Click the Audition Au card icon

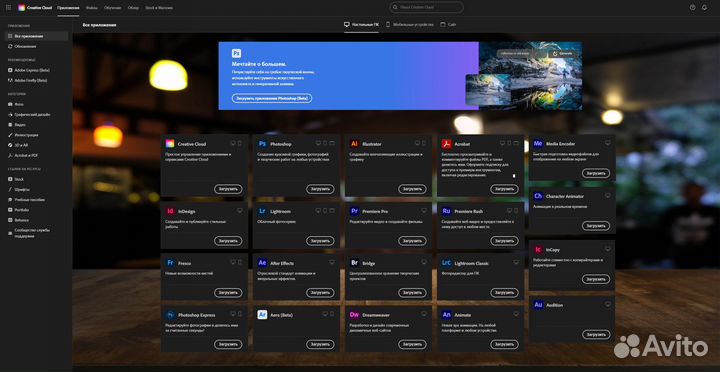[x=538, y=304]
